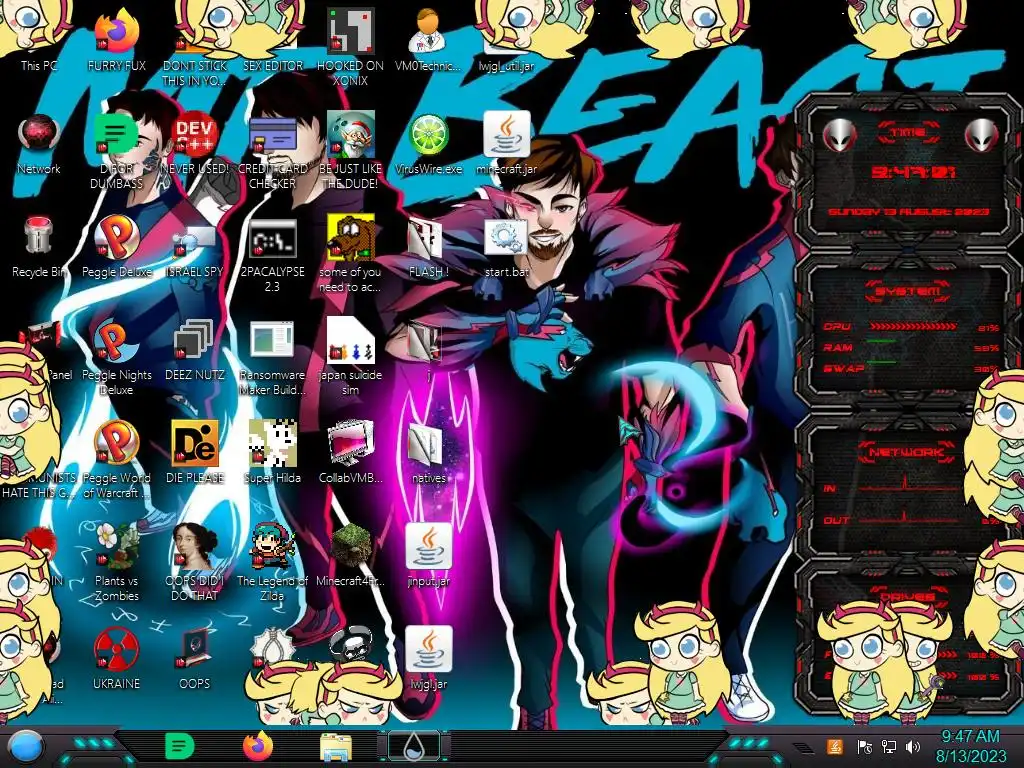Open the UKRAINE radiation icon

[x=116, y=658]
